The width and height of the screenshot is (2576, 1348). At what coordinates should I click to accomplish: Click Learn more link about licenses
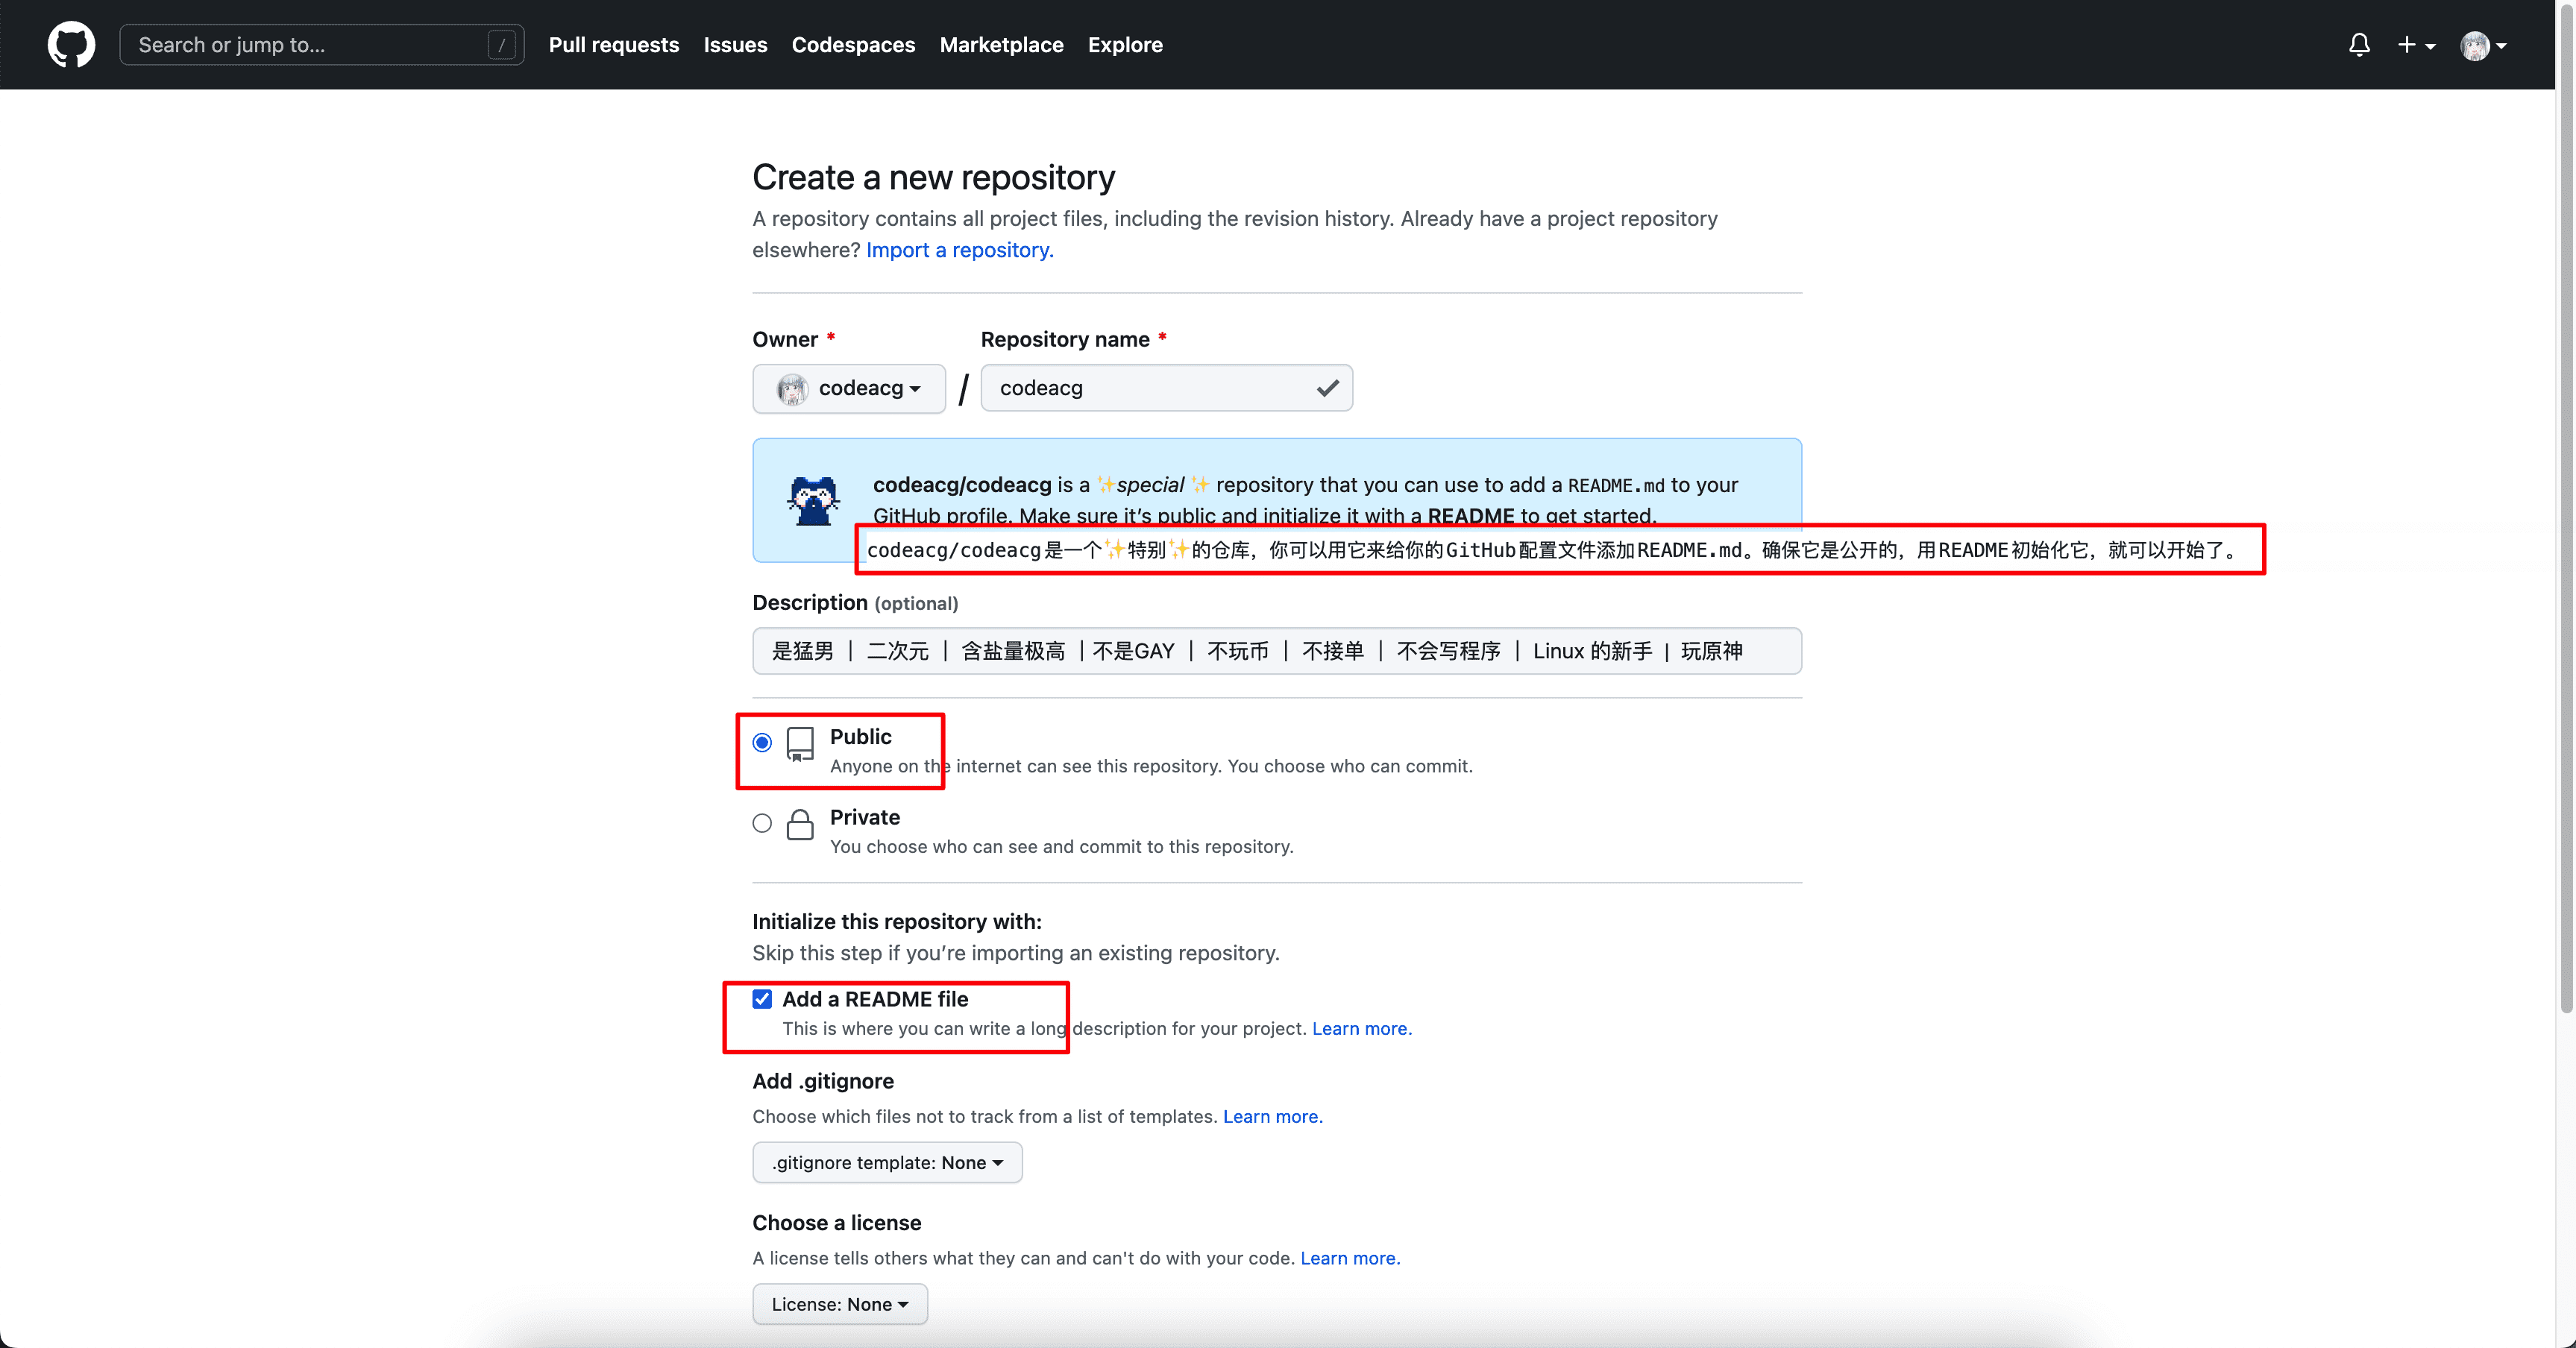pos(1349,1258)
